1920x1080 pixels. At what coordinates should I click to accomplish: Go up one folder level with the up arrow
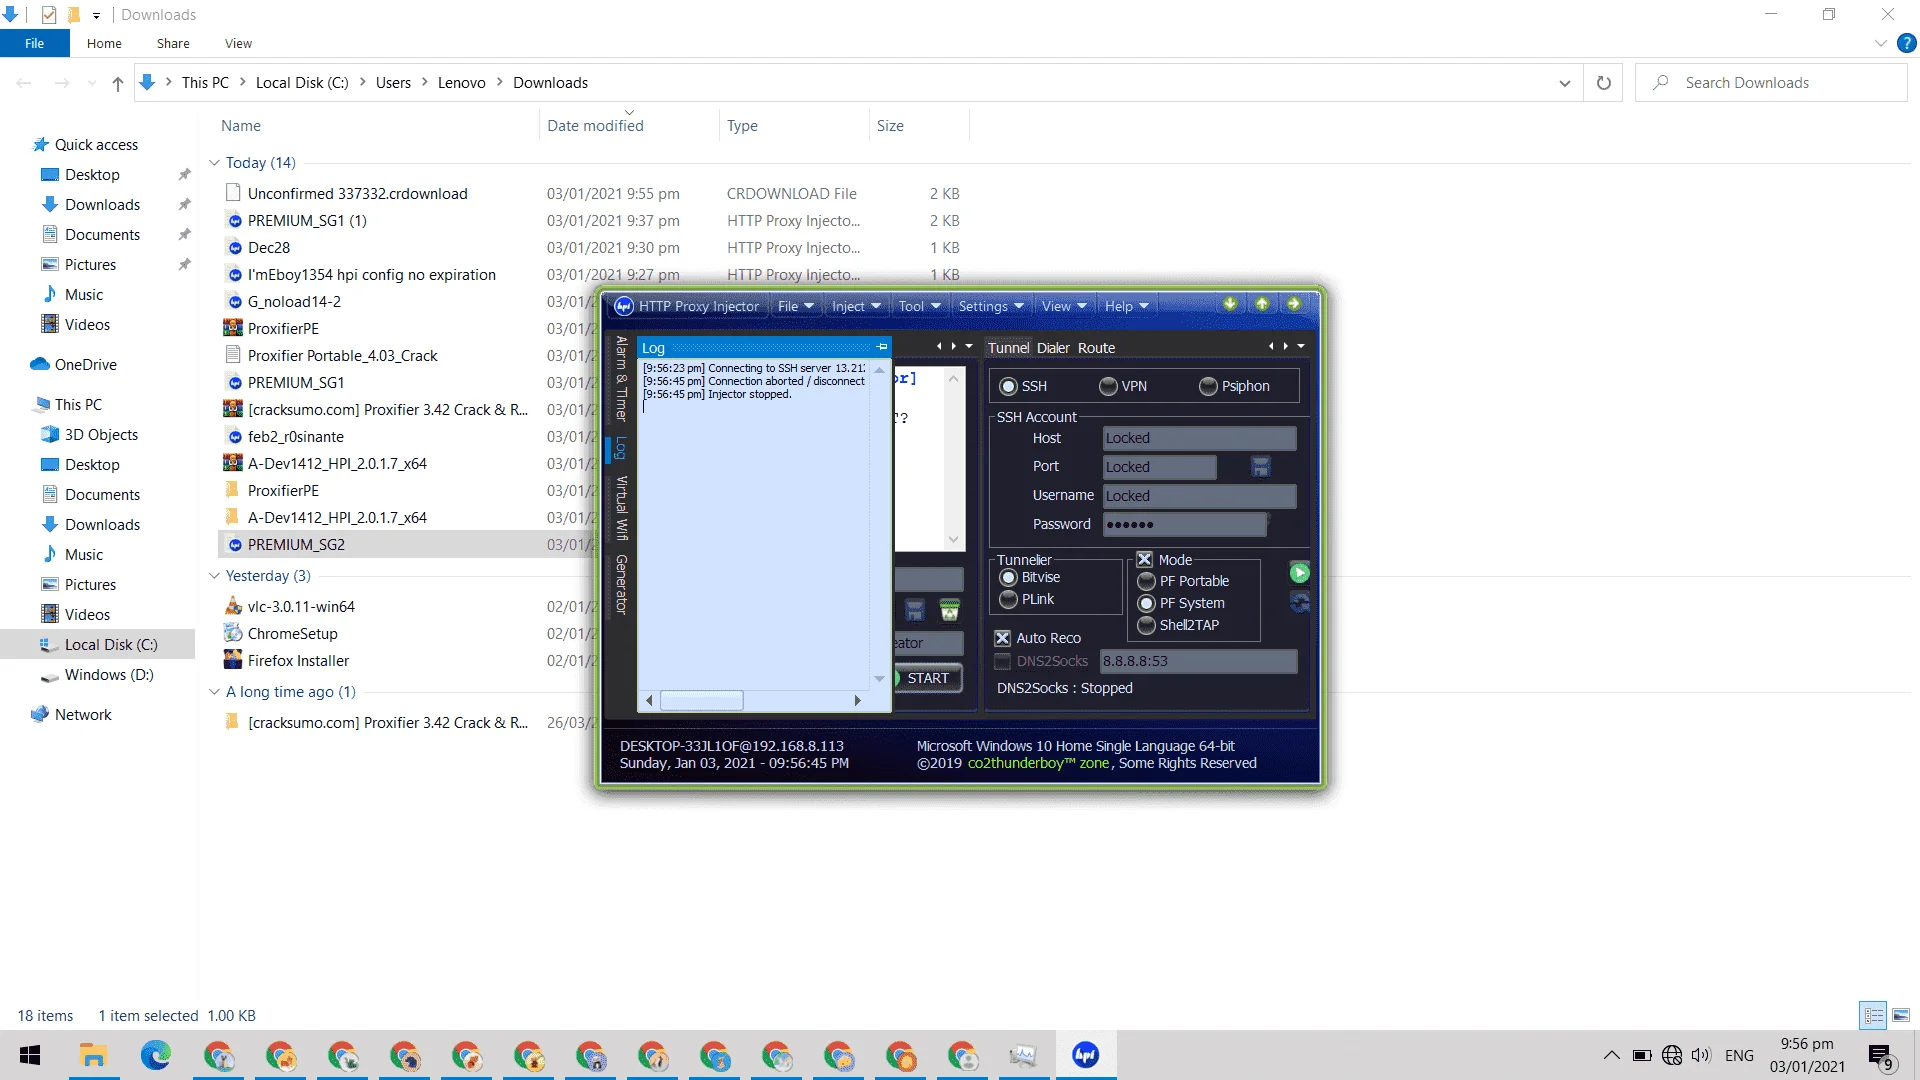(118, 83)
